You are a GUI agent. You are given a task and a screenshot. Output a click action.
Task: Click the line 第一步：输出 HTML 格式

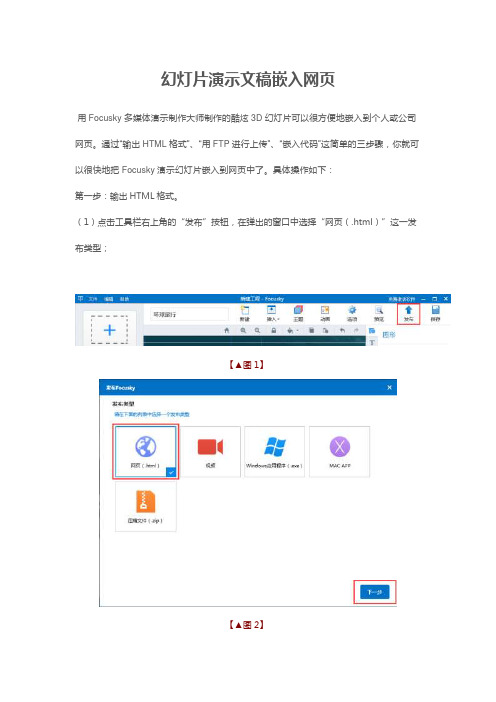[x=127, y=196]
